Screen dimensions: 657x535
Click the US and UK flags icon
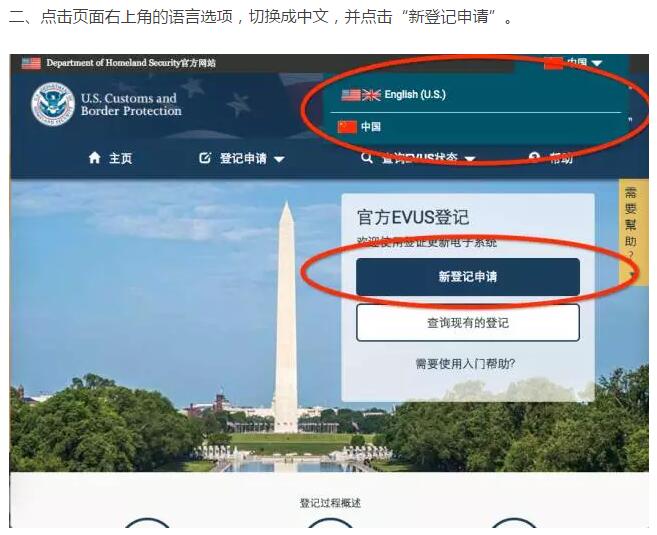[361, 95]
